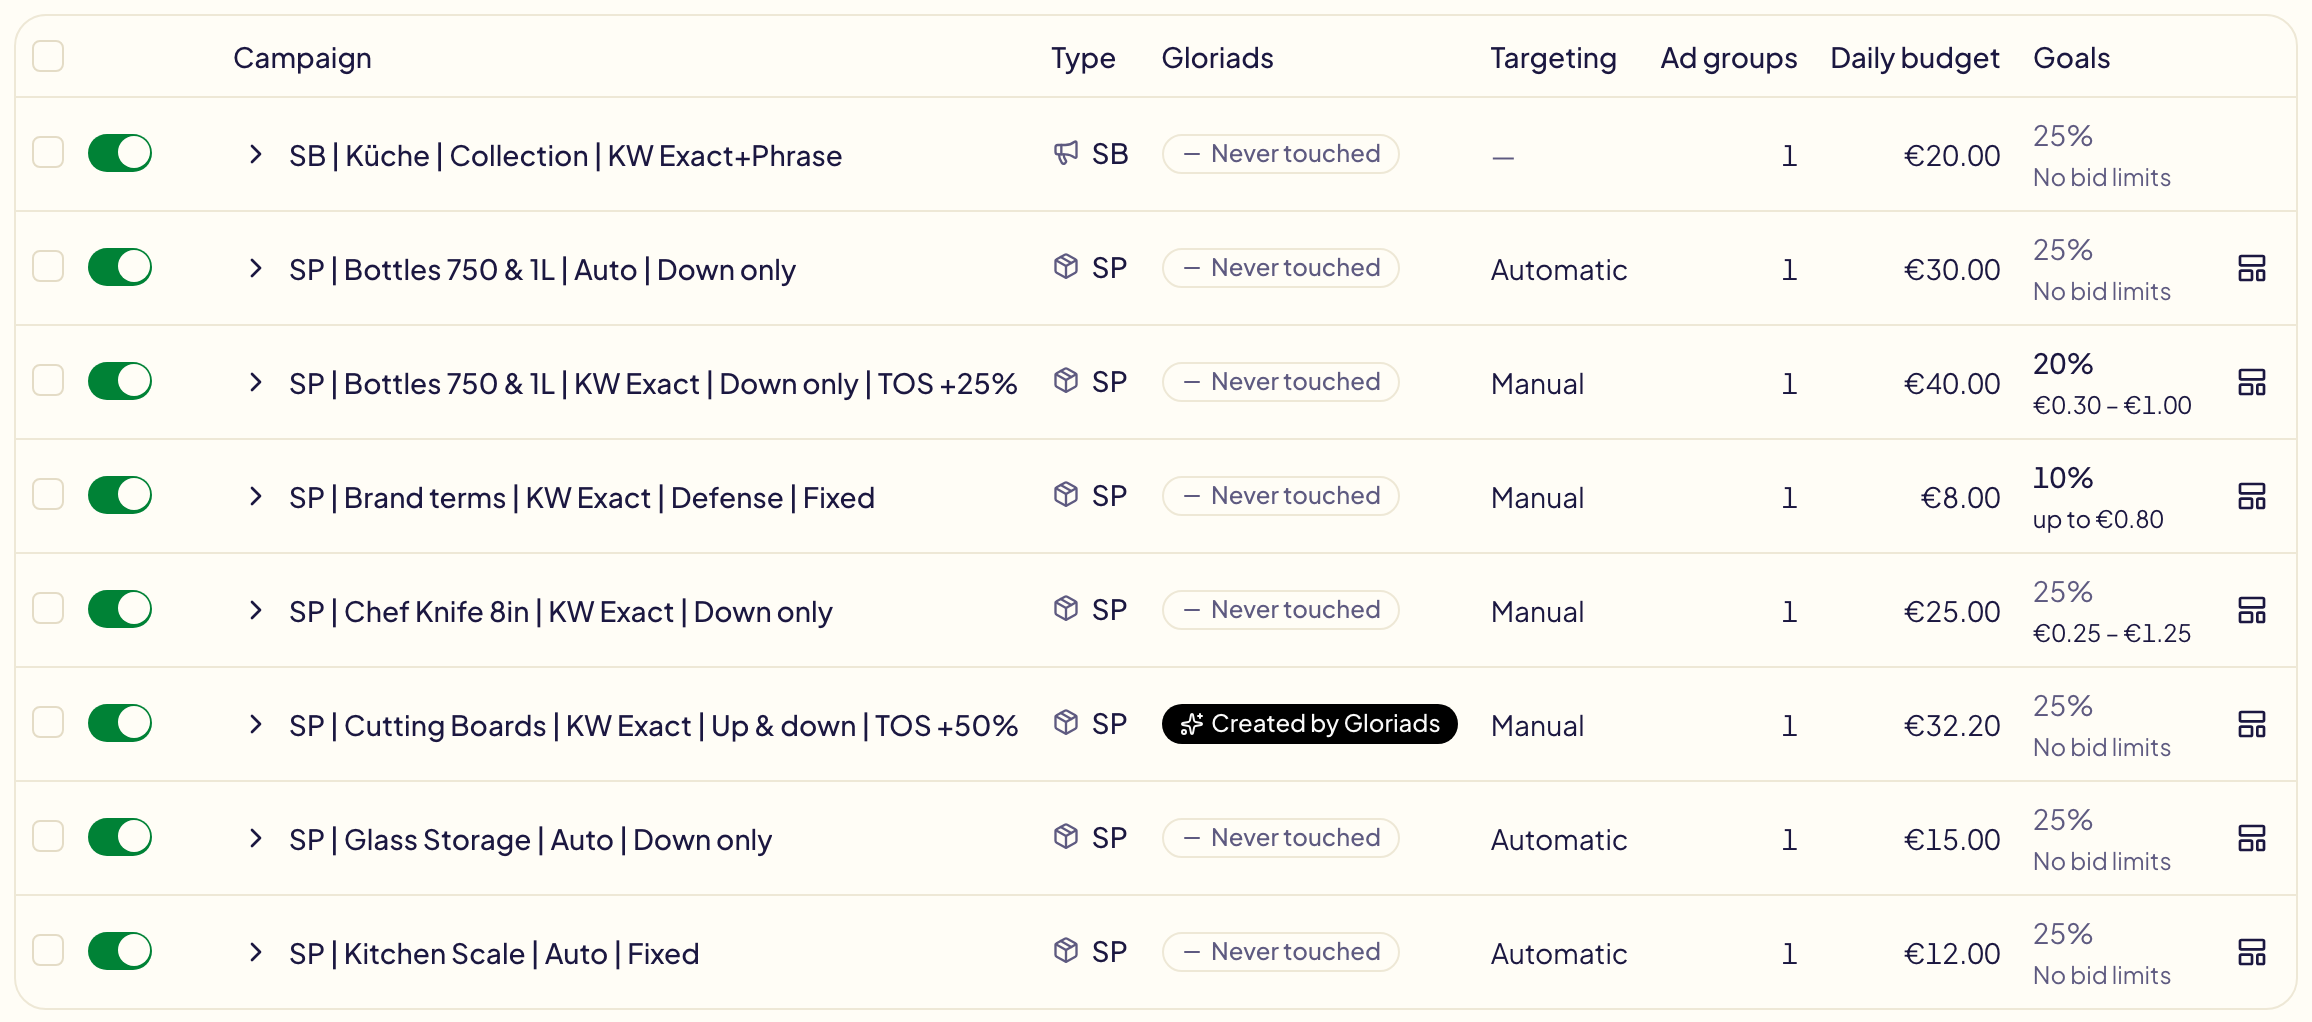Image resolution: width=2312 pixels, height=1022 pixels.
Task: Expand Glass Storage Auto campaign row
Action: pyautogui.click(x=256, y=838)
